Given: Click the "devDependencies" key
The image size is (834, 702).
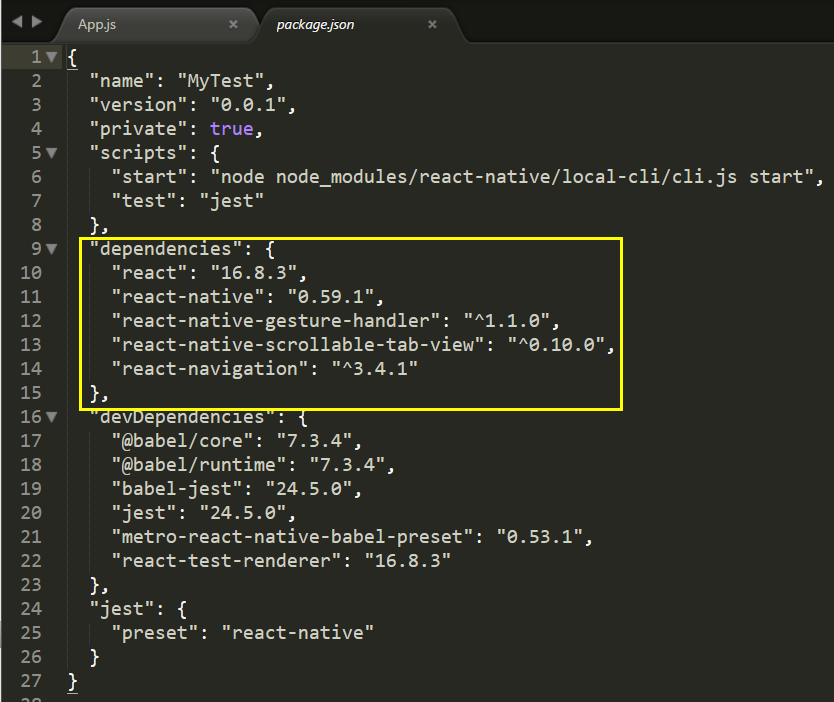Looking at the screenshot, I should 182,417.
